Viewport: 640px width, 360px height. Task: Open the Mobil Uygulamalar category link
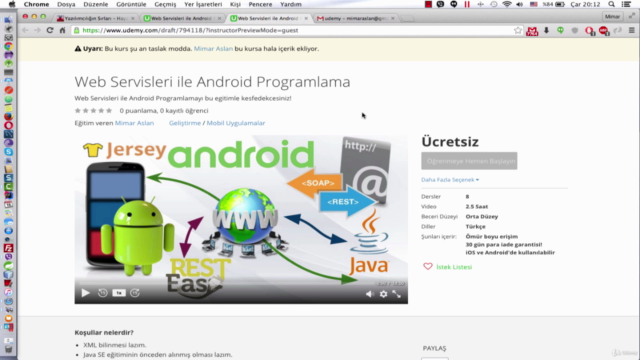[236, 123]
